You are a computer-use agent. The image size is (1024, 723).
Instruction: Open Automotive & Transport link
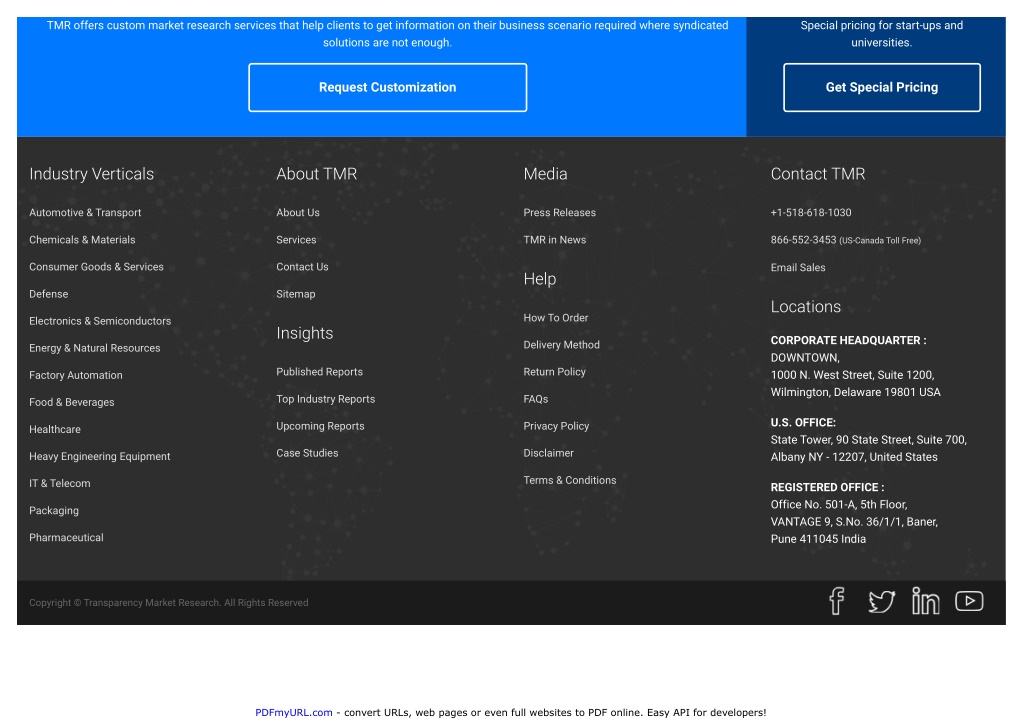pos(85,212)
